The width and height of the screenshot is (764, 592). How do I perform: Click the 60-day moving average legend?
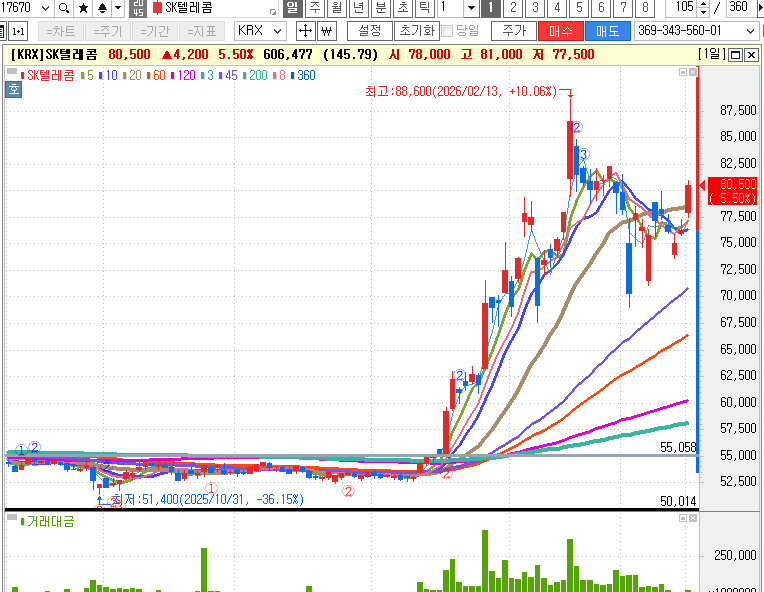156,76
